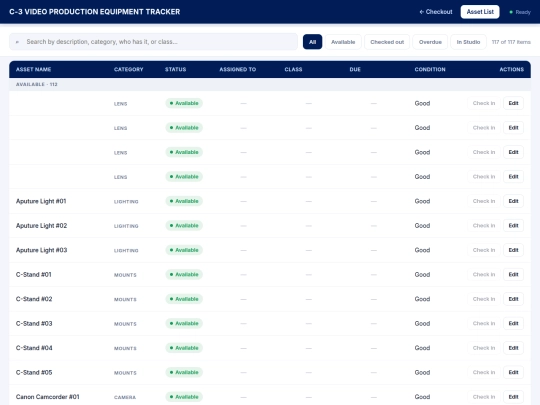
Task: Click the CONDITION column header
Action: click(430, 69)
